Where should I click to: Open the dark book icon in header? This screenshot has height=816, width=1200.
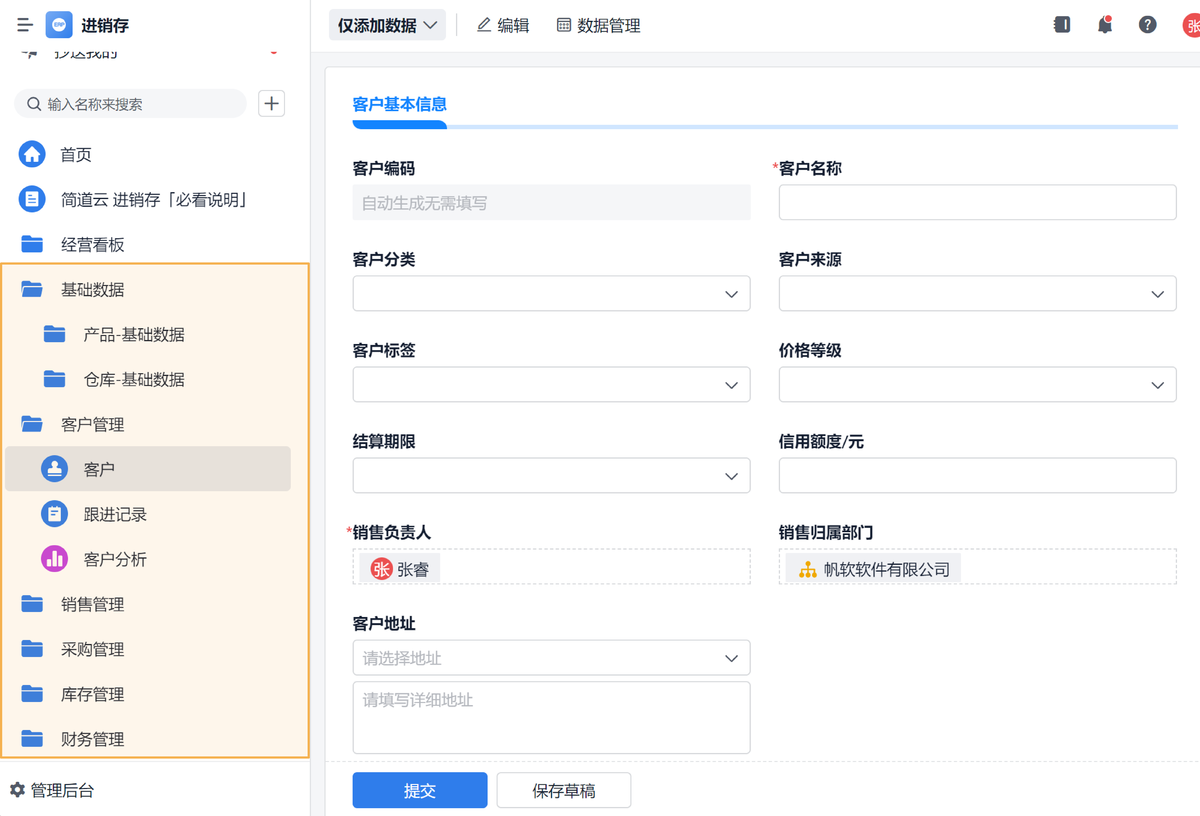tap(1062, 25)
